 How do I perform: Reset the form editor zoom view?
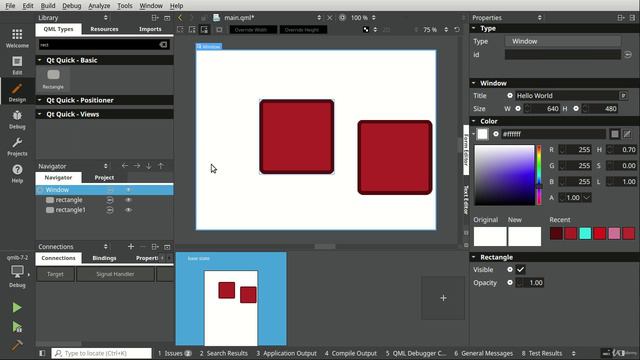[457, 29]
